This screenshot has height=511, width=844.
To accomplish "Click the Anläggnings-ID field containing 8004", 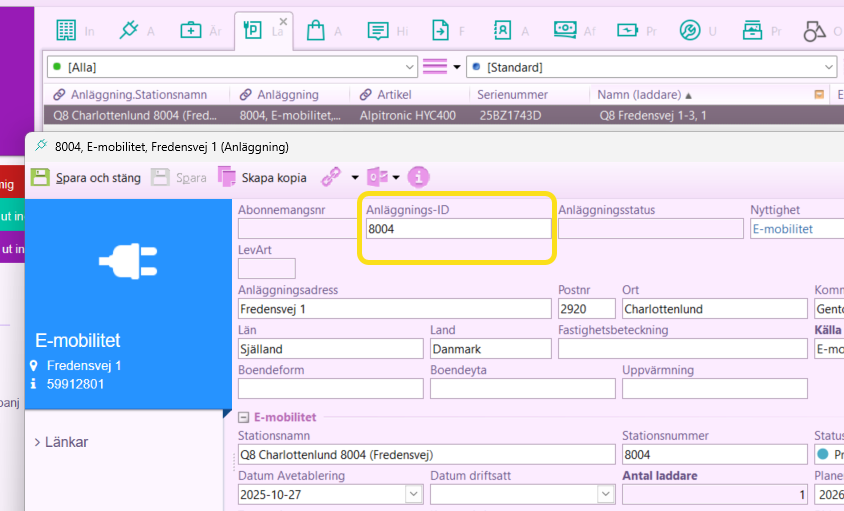I will (x=458, y=229).
